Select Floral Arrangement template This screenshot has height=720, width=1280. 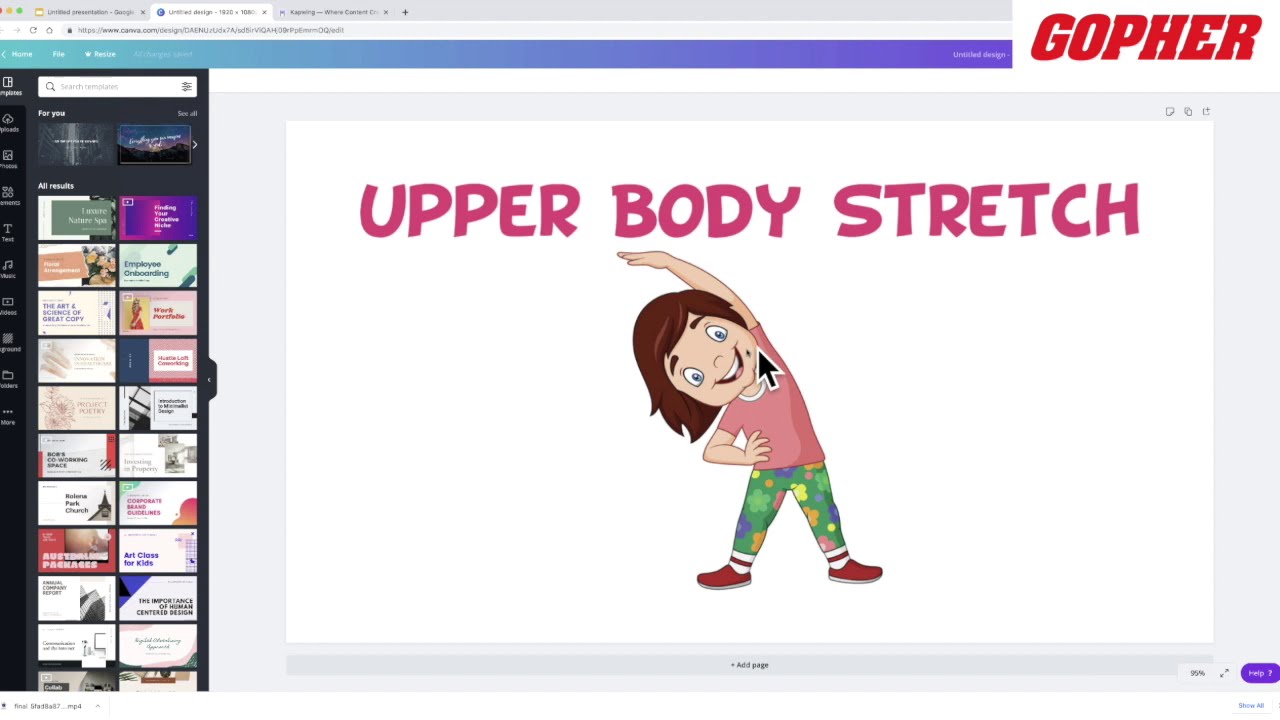pyautogui.click(x=77, y=266)
